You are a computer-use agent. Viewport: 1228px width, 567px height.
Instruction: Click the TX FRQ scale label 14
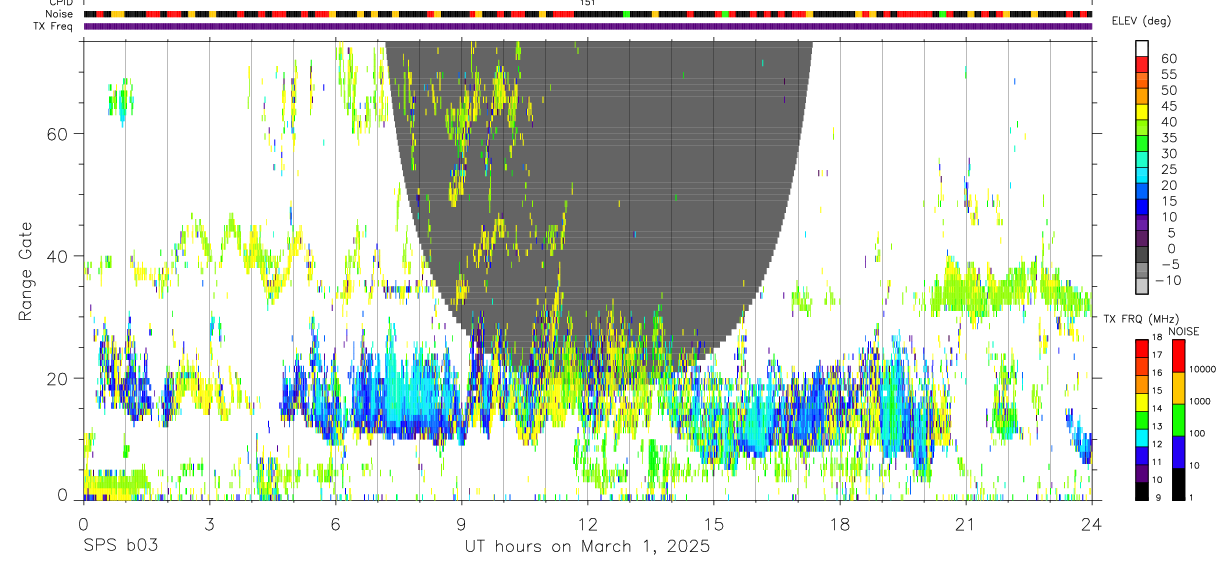[1157, 409]
